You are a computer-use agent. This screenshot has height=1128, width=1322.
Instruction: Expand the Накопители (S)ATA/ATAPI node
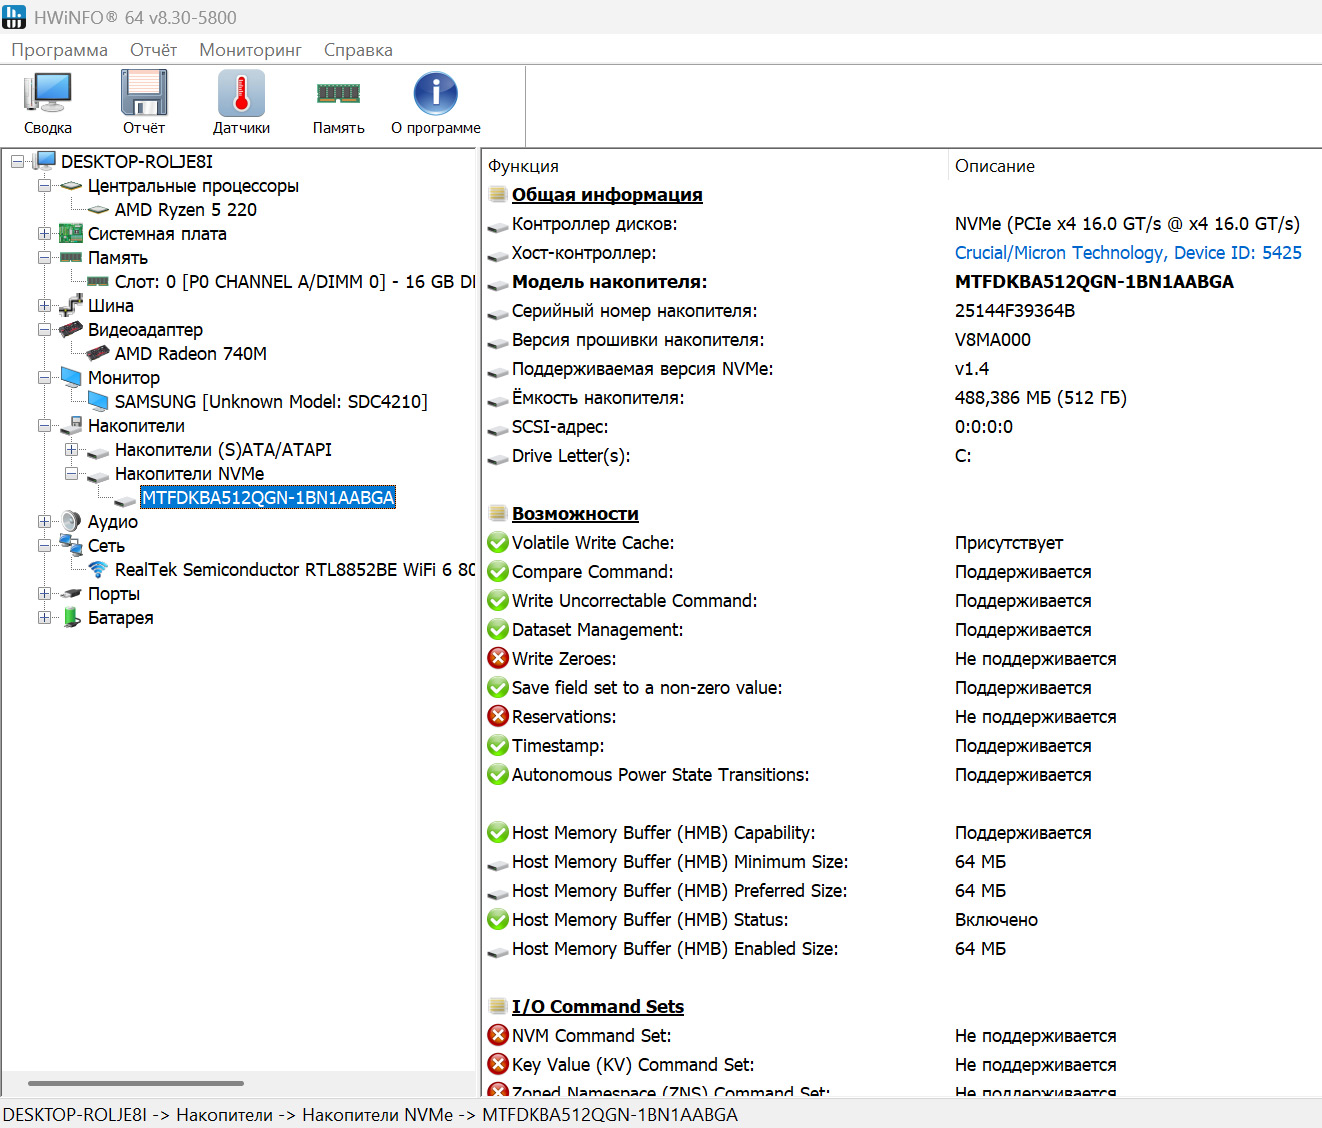click(71, 450)
